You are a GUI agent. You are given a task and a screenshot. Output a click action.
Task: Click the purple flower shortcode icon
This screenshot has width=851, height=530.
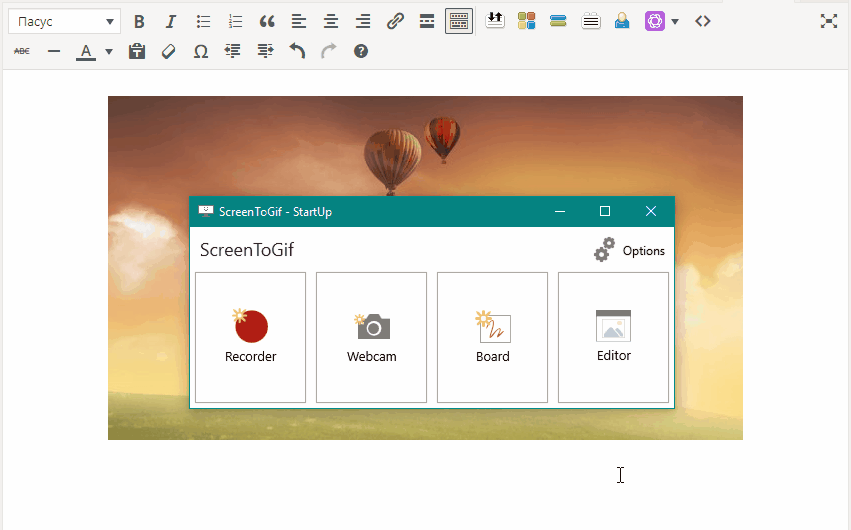(x=655, y=21)
